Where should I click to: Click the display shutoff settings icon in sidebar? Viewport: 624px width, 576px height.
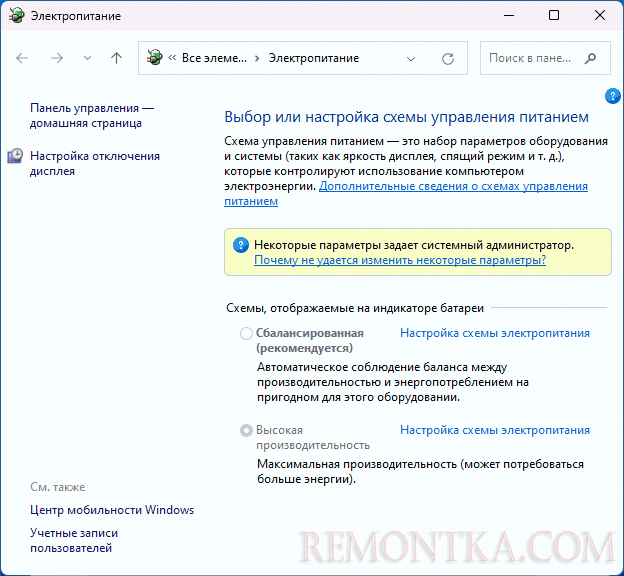click(15, 156)
